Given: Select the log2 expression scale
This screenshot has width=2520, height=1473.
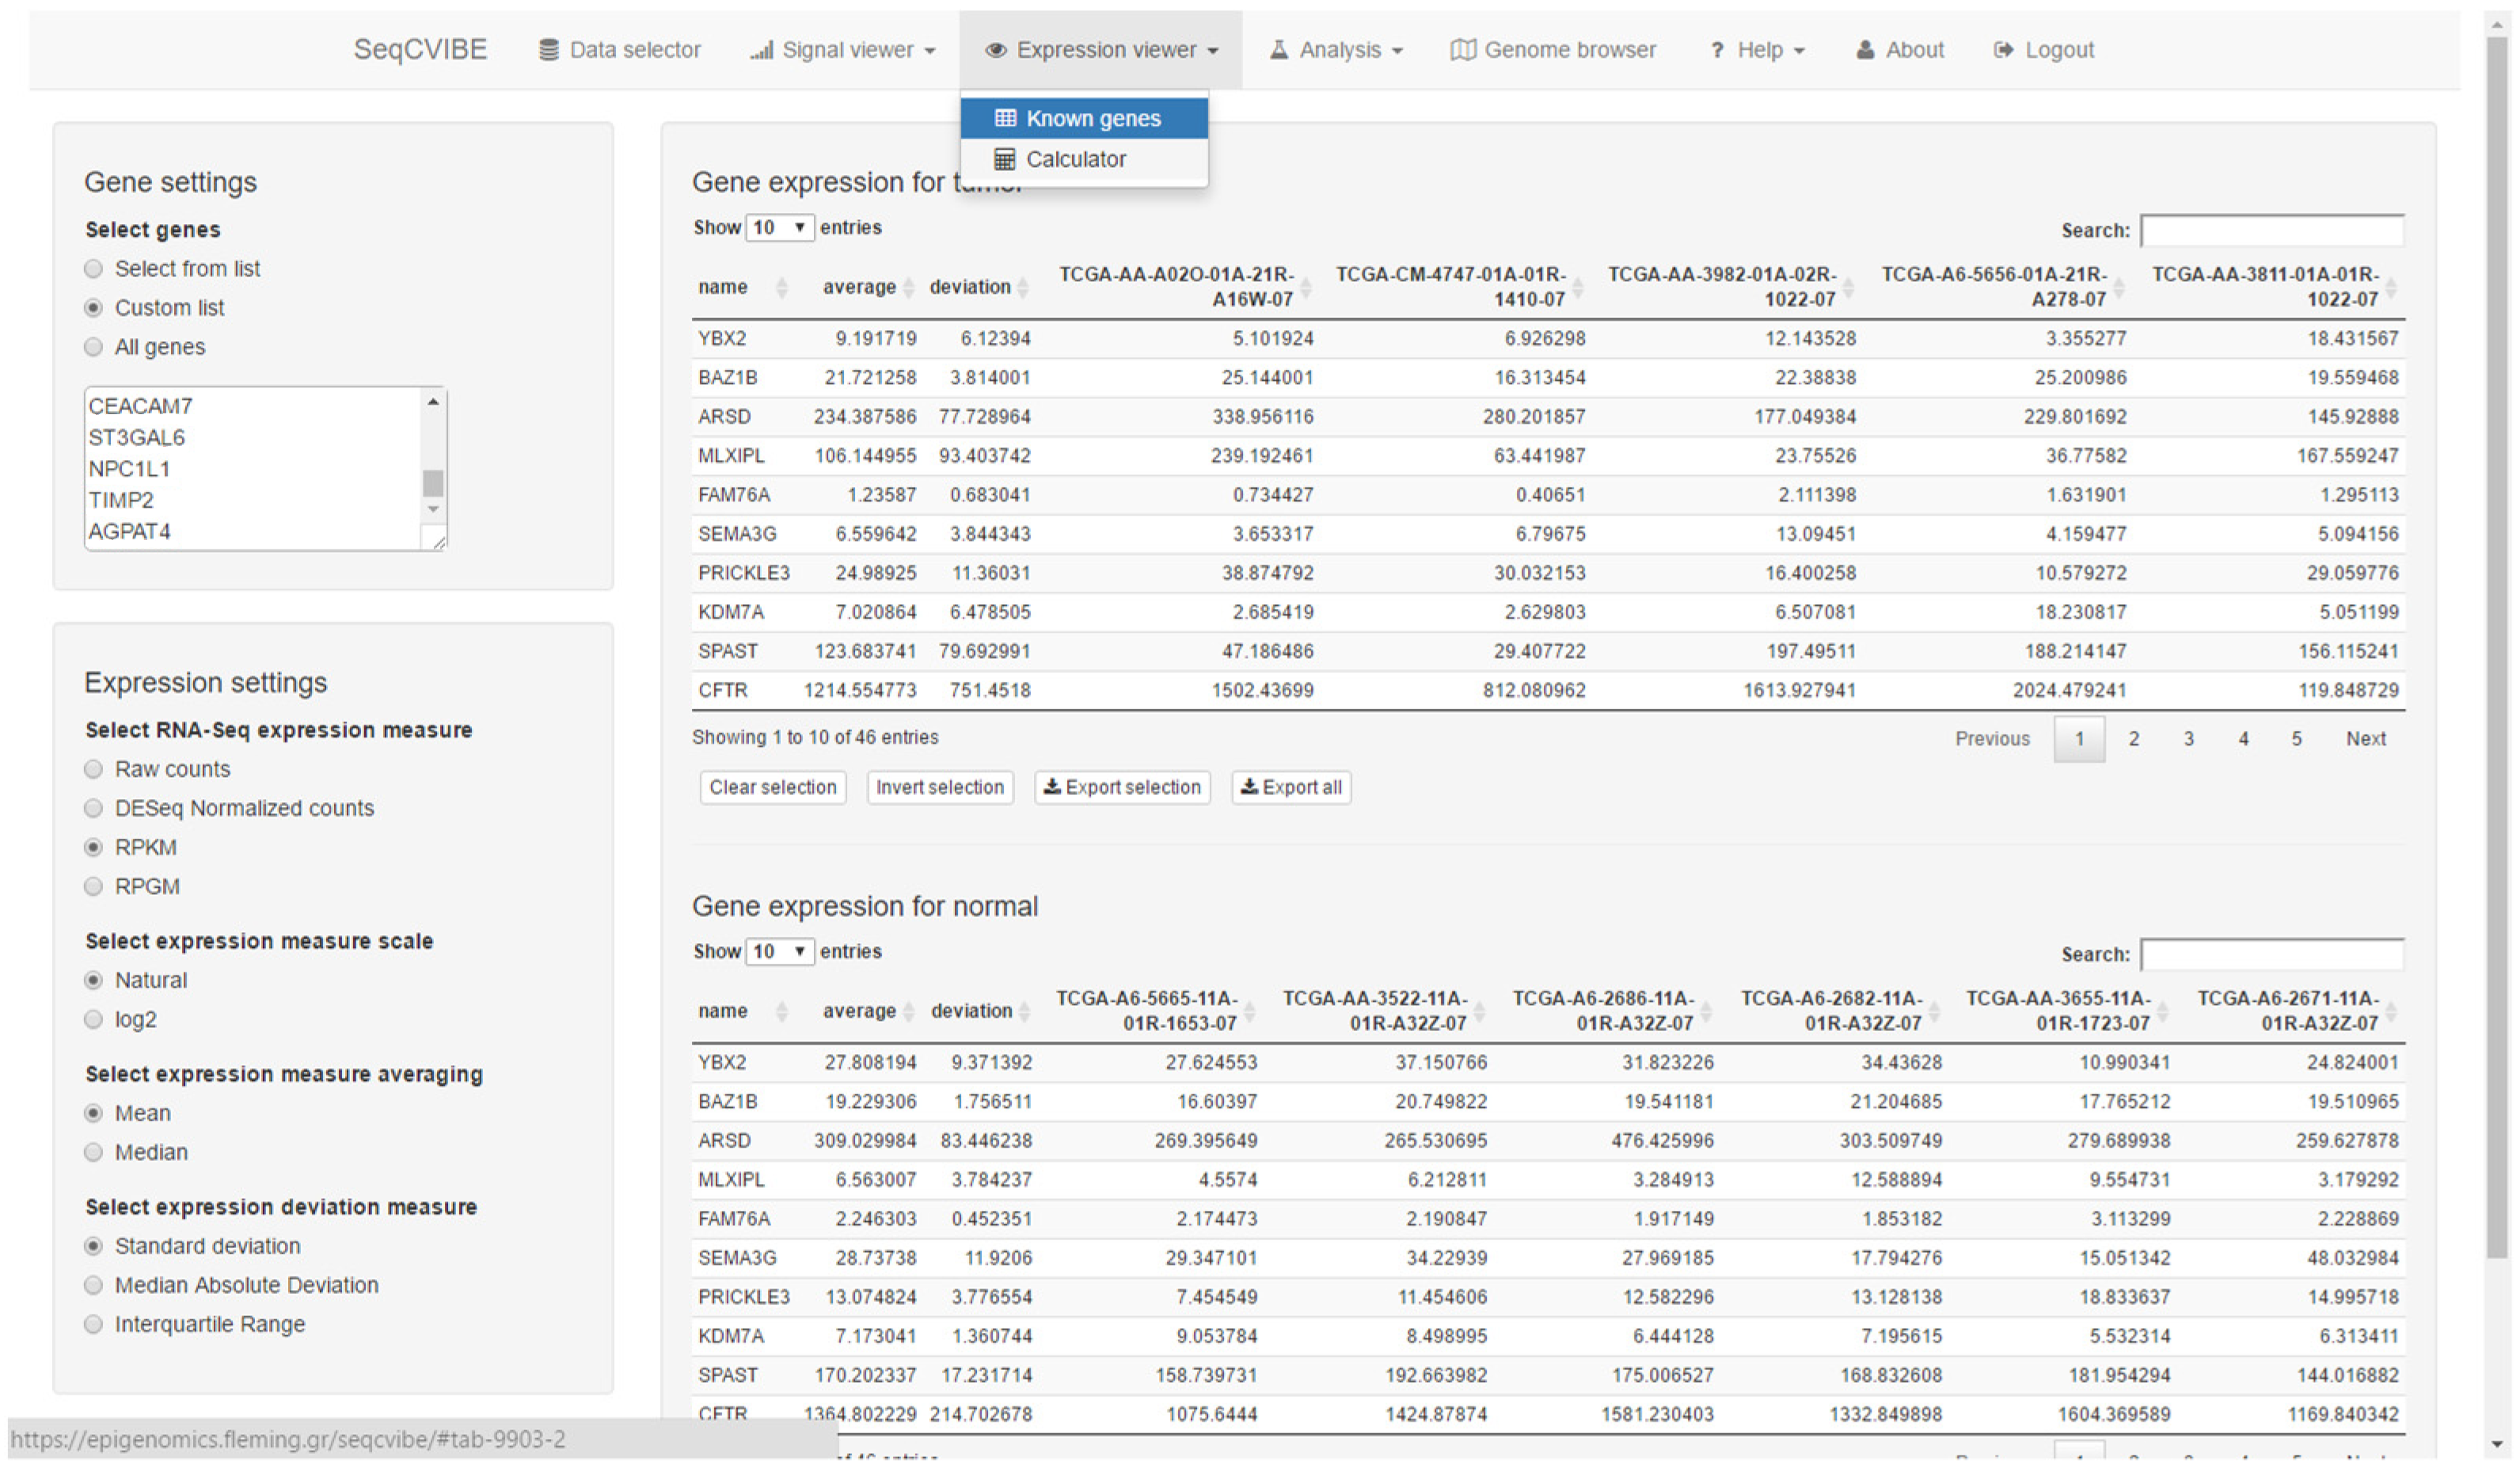Looking at the screenshot, I should (x=94, y=1019).
